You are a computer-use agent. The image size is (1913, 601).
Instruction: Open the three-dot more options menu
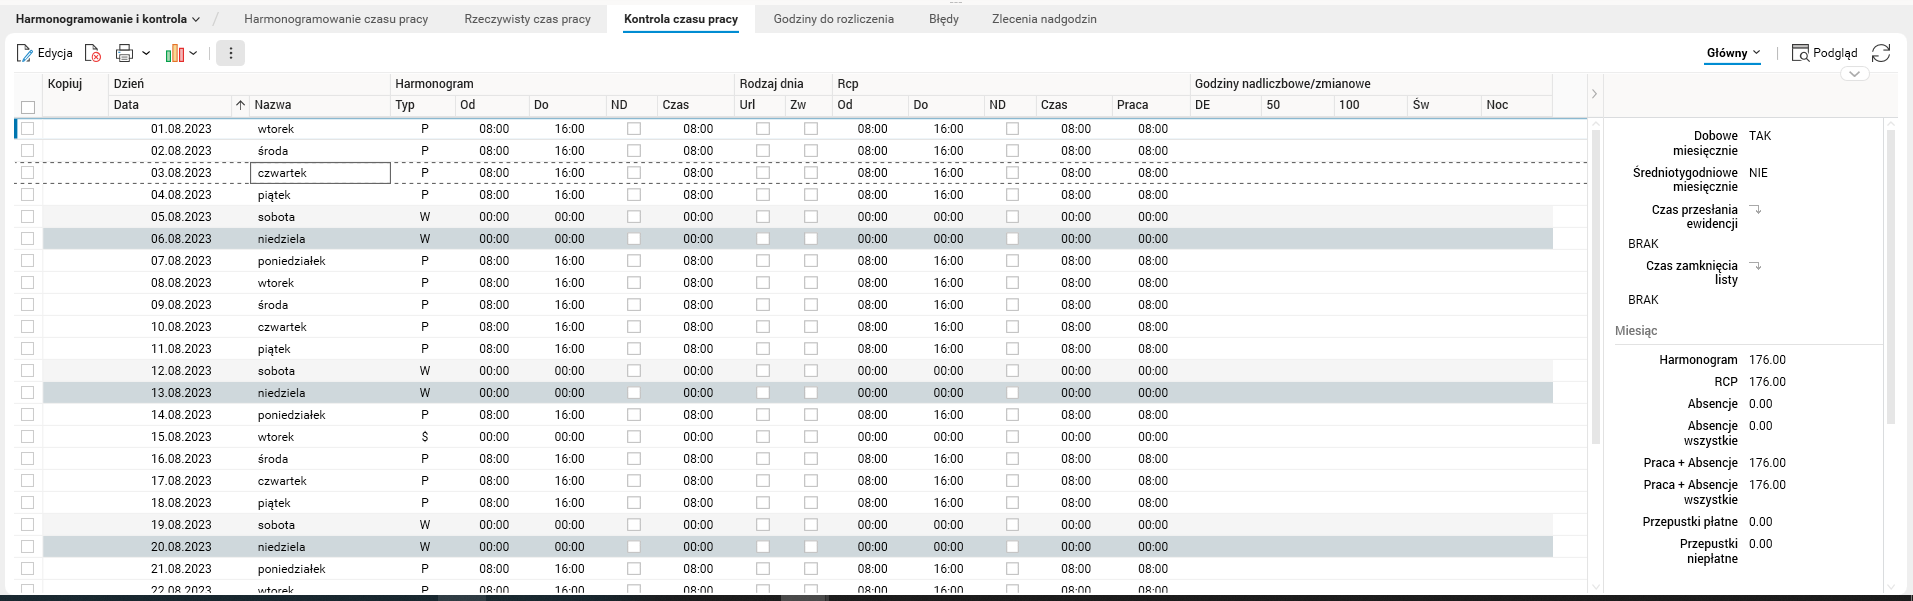[x=230, y=53]
